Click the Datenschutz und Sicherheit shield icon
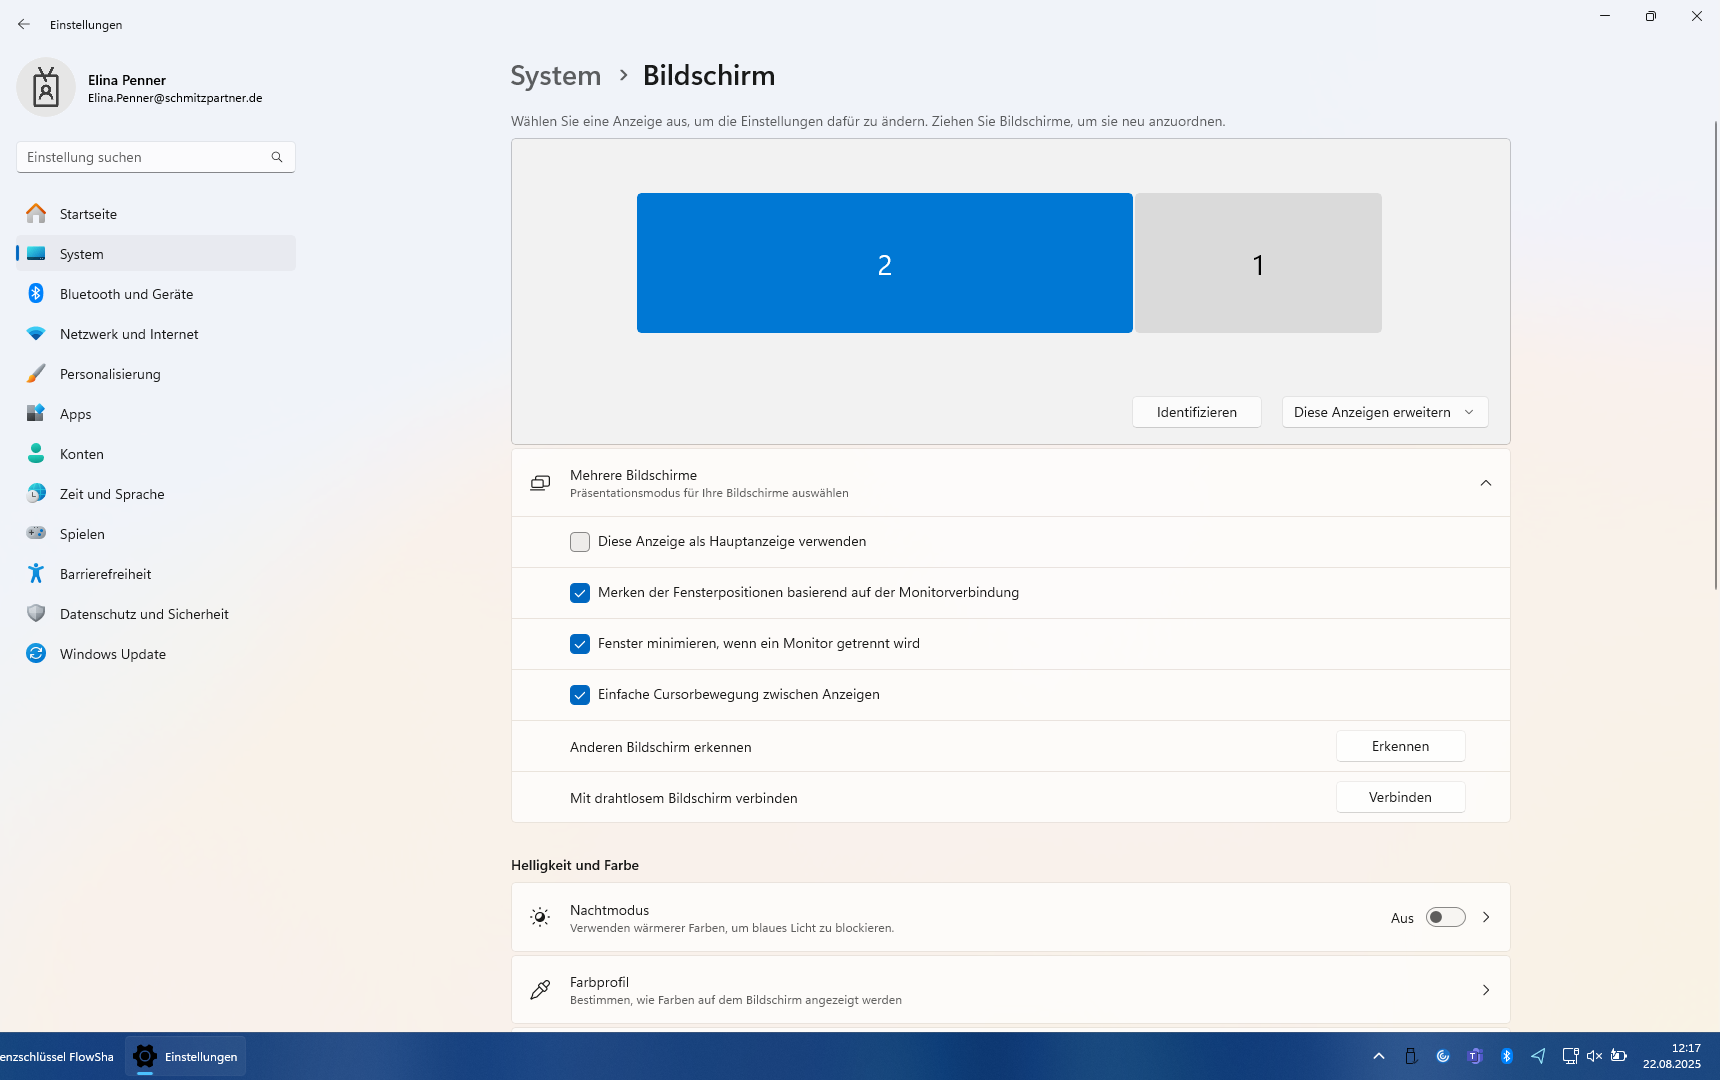 (x=36, y=614)
